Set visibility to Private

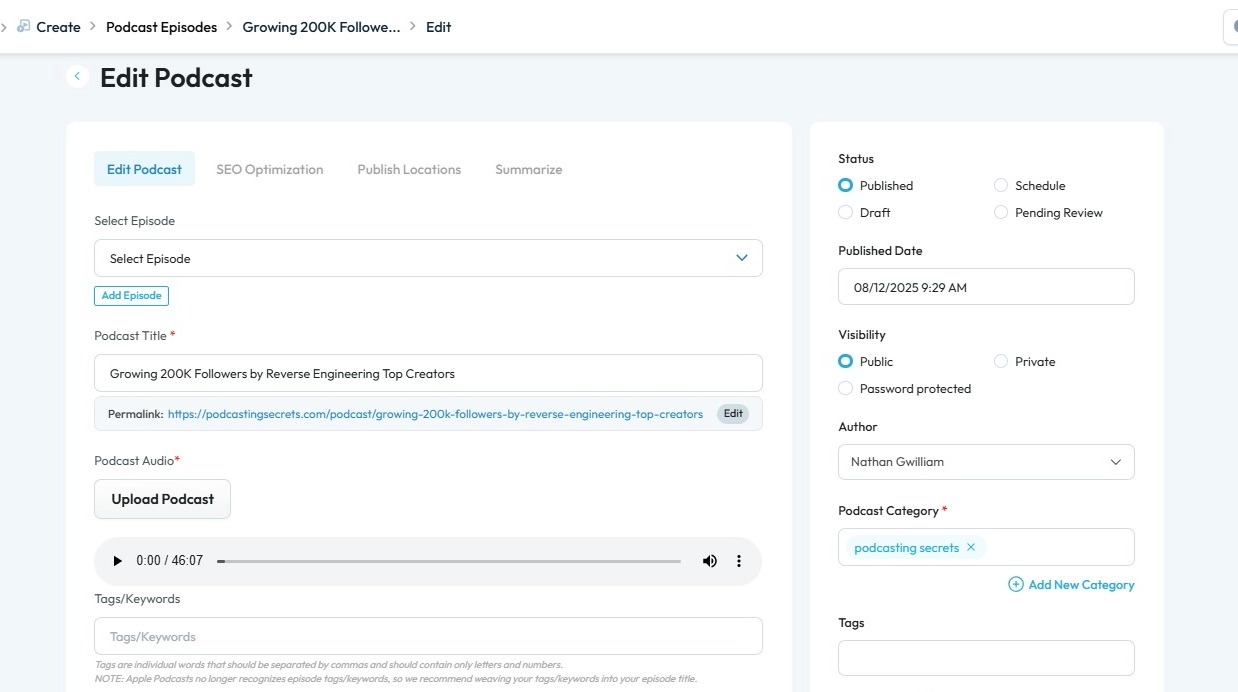pyautogui.click(x=1001, y=362)
